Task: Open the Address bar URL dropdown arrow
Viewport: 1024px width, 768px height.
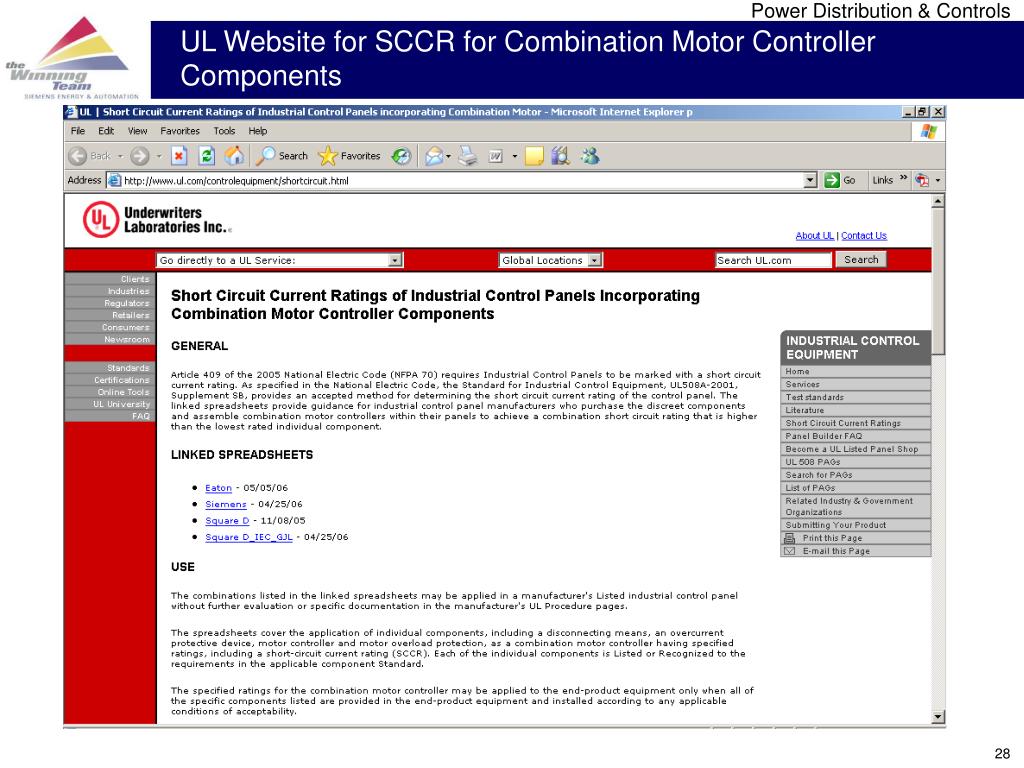Action: point(810,180)
